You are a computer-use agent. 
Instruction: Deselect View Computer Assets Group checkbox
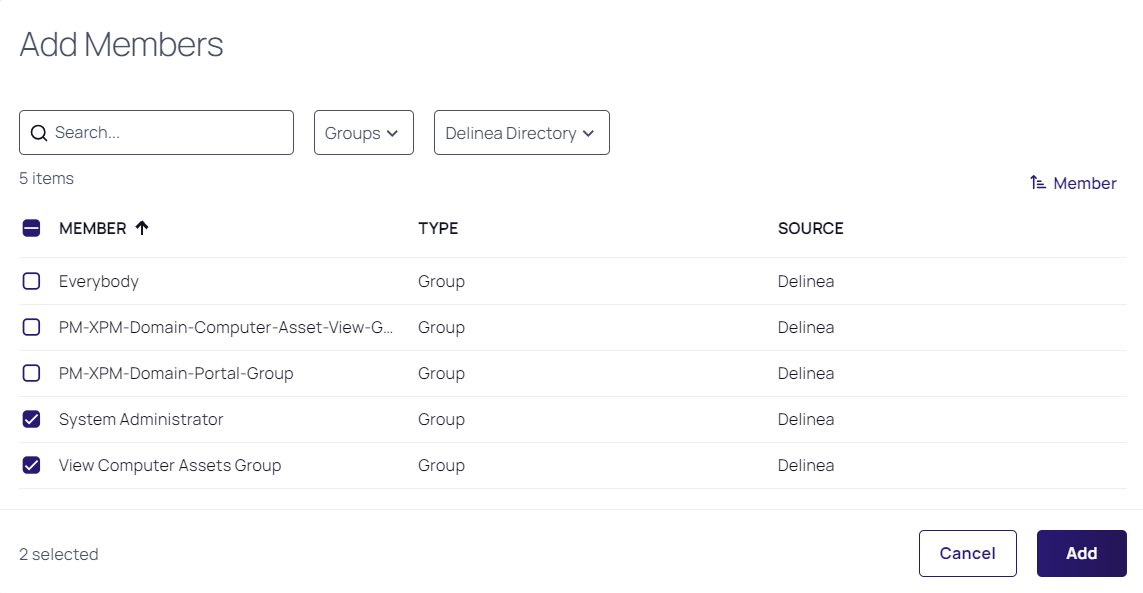pos(31,465)
